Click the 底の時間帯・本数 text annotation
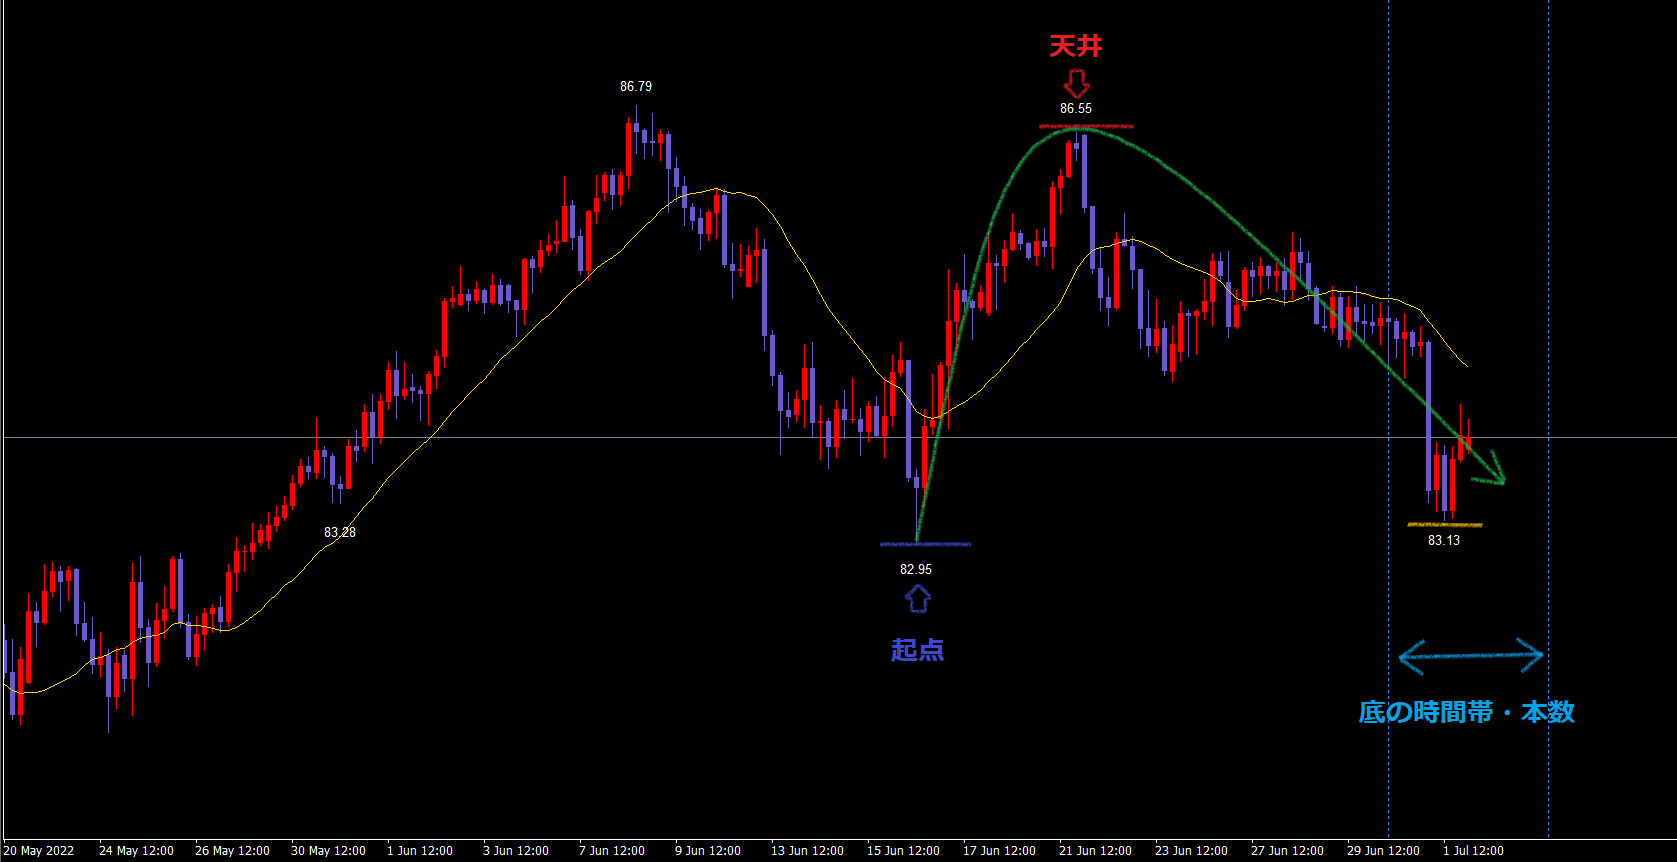 tap(1466, 712)
